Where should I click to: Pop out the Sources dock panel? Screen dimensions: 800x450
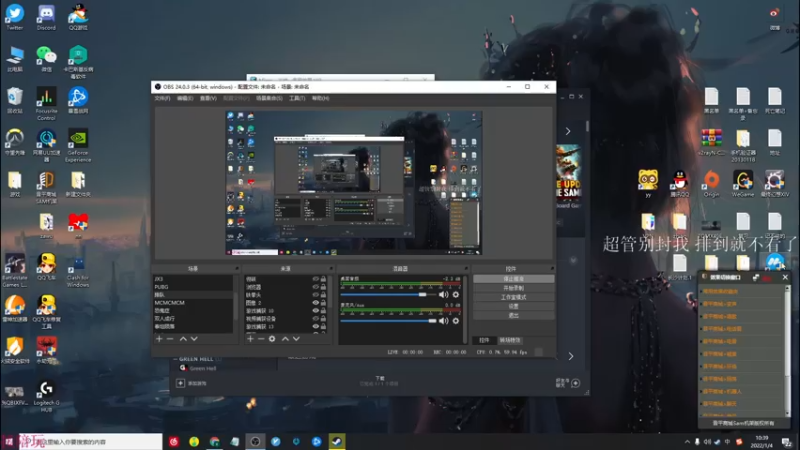point(331,268)
